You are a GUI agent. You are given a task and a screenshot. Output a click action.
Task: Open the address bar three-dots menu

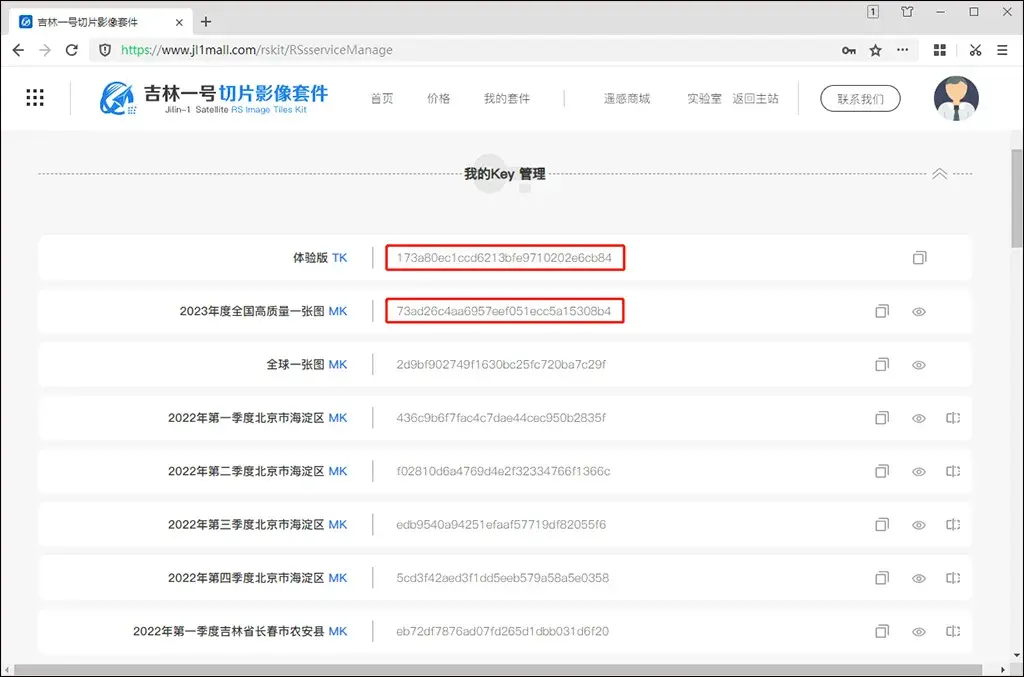tap(903, 50)
